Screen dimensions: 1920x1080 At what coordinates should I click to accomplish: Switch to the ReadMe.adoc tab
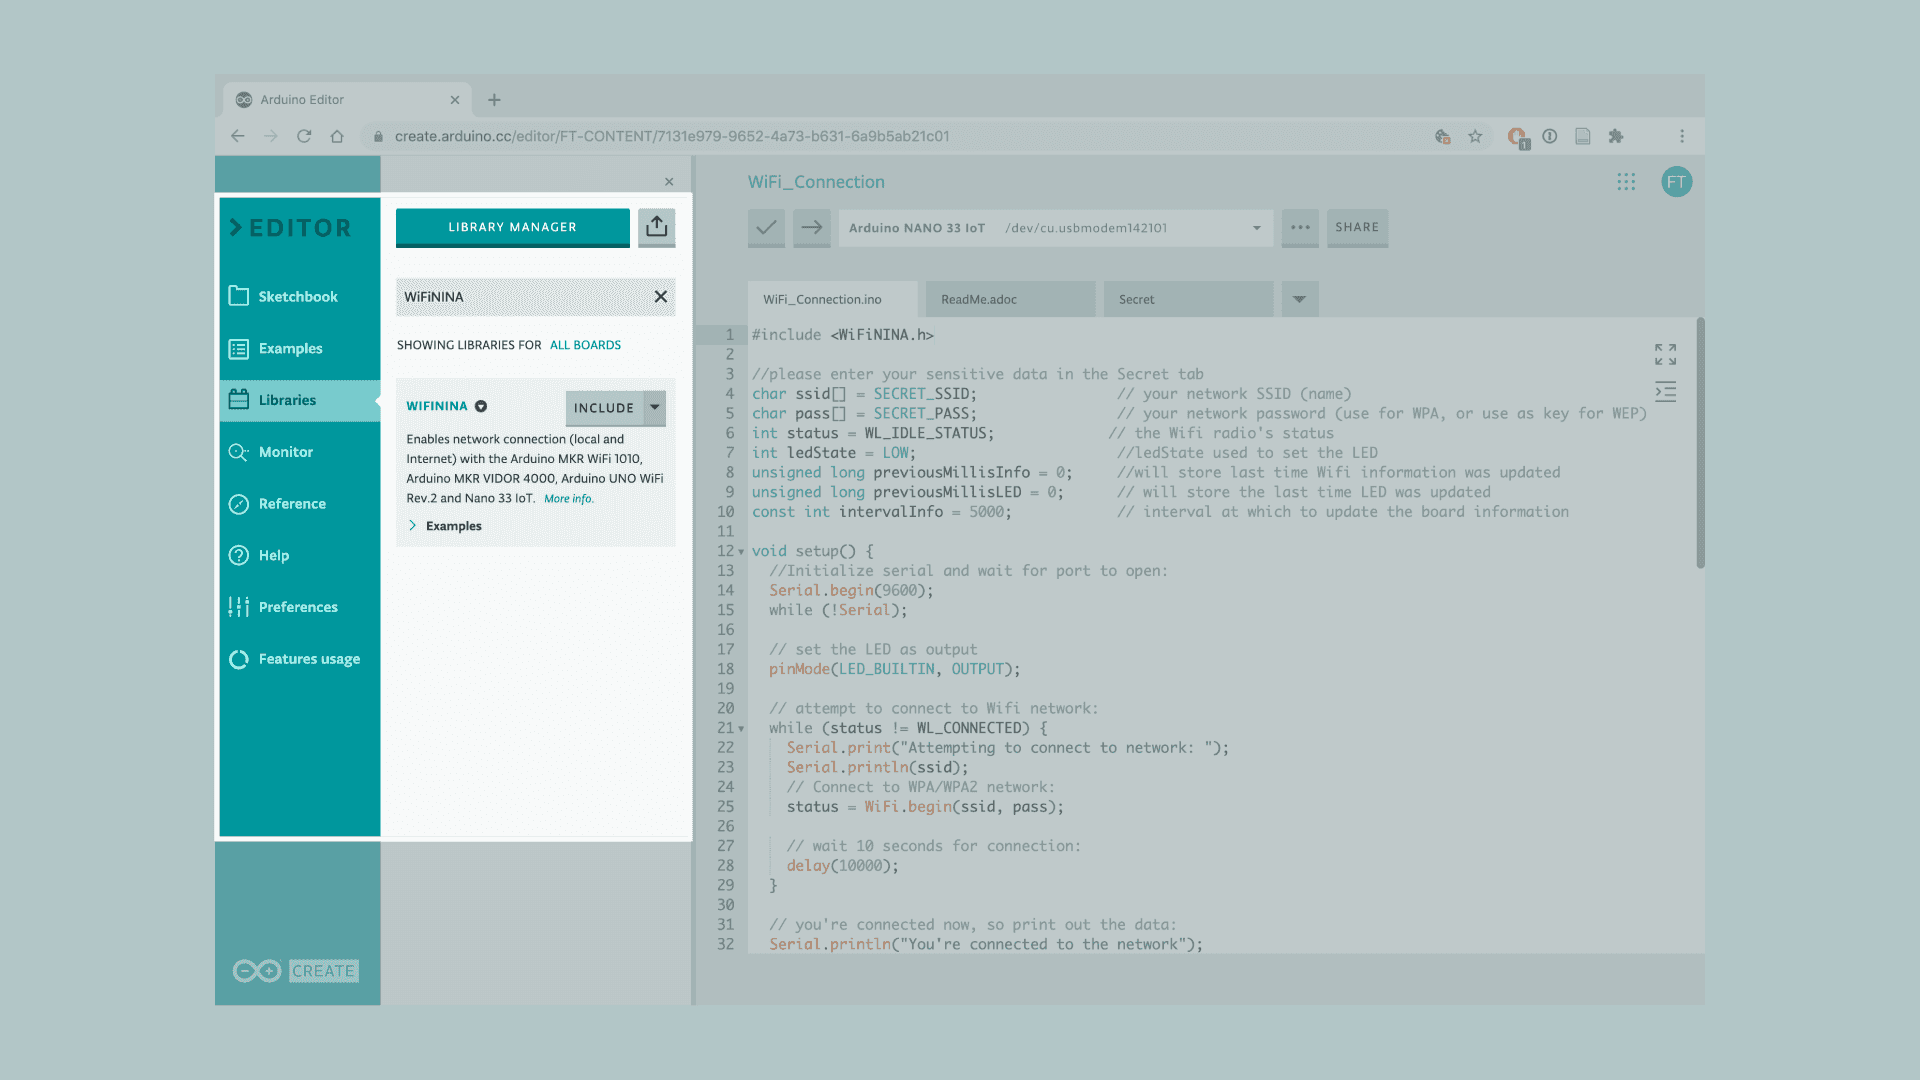[979, 300]
